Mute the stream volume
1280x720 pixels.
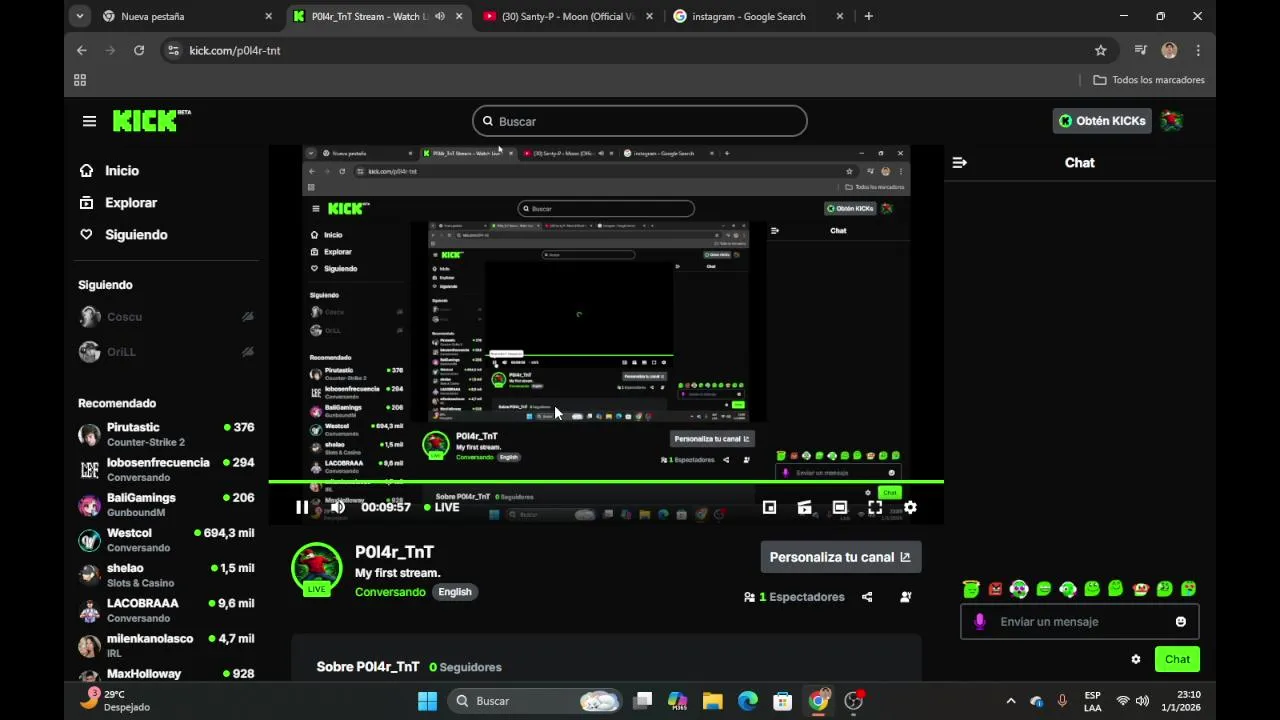(x=338, y=507)
